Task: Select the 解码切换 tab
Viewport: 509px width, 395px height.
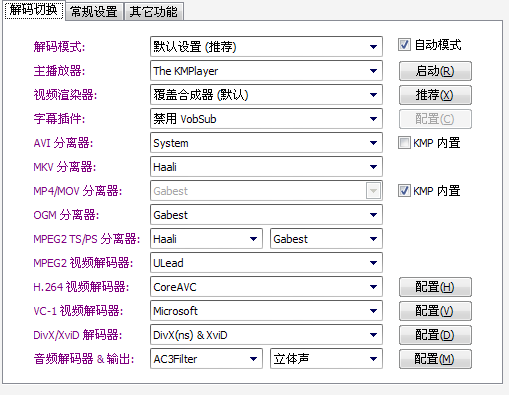Action: pyautogui.click(x=34, y=10)
